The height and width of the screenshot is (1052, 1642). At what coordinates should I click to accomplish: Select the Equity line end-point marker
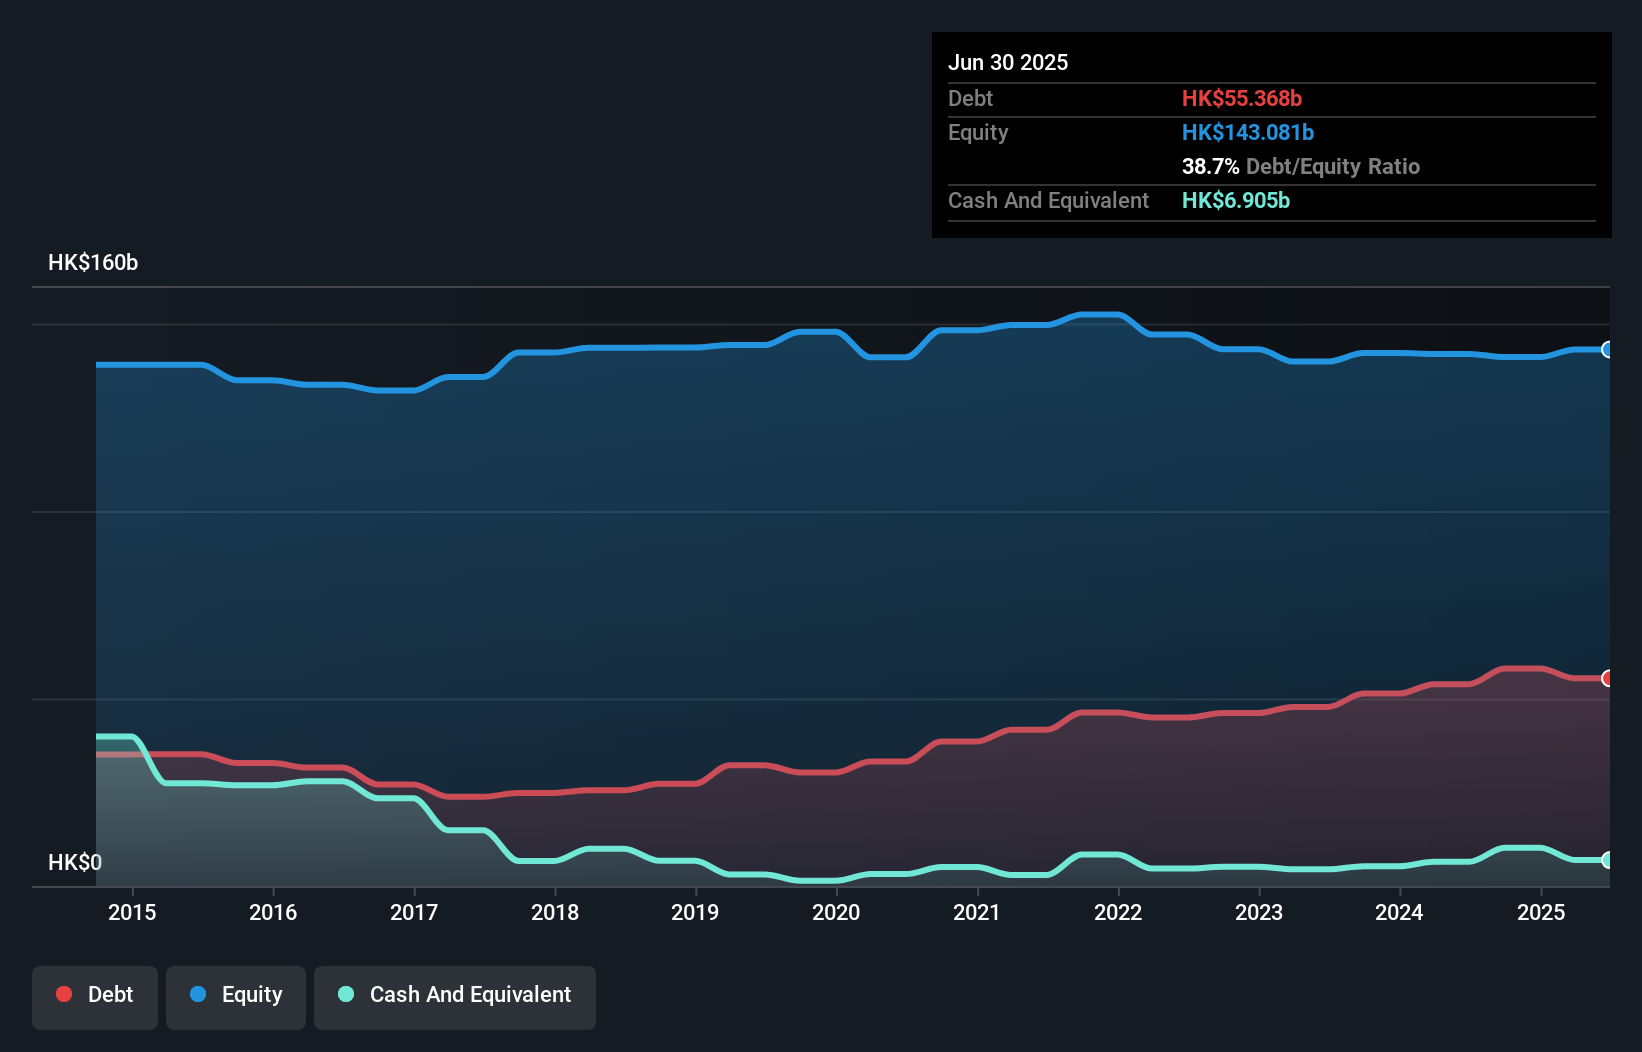[x=1607, y=350]
